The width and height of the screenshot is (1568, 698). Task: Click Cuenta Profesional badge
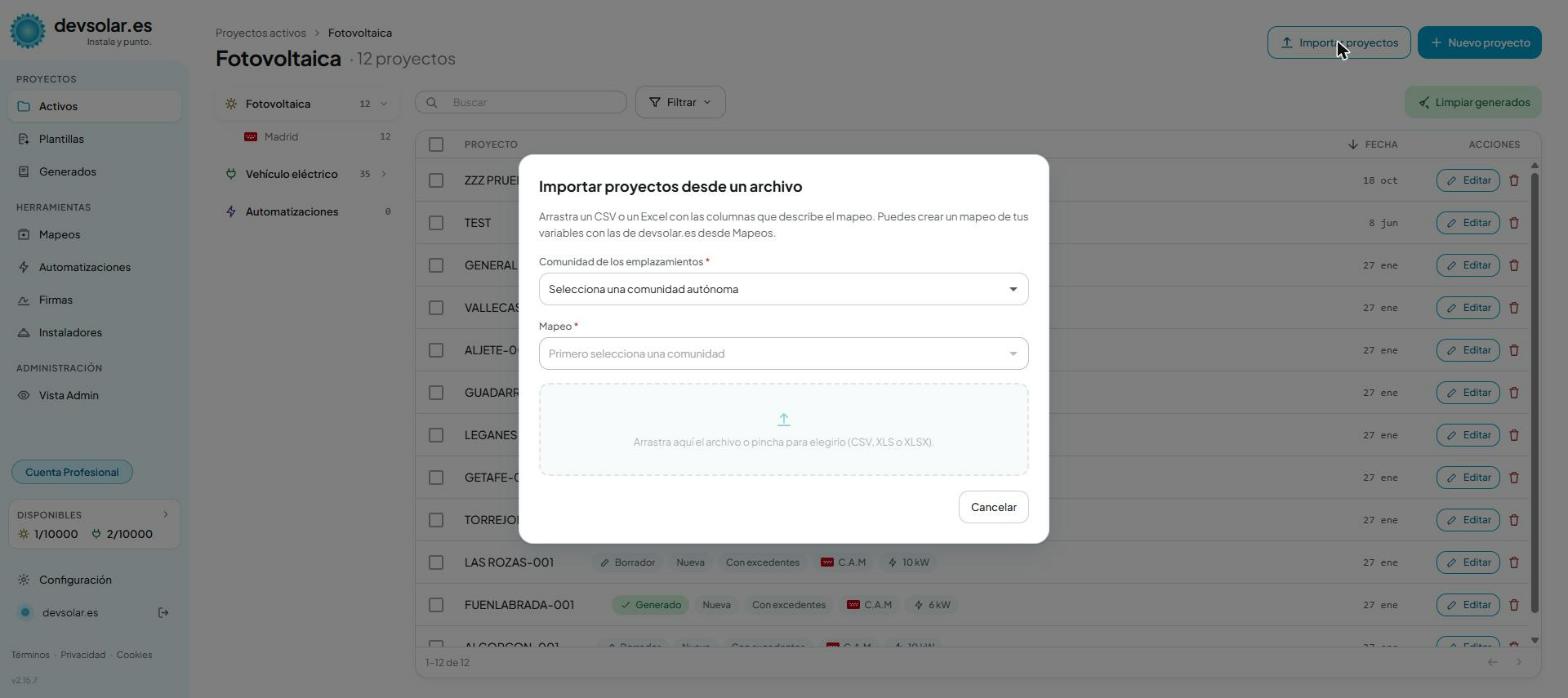click(x=72, y=472)
